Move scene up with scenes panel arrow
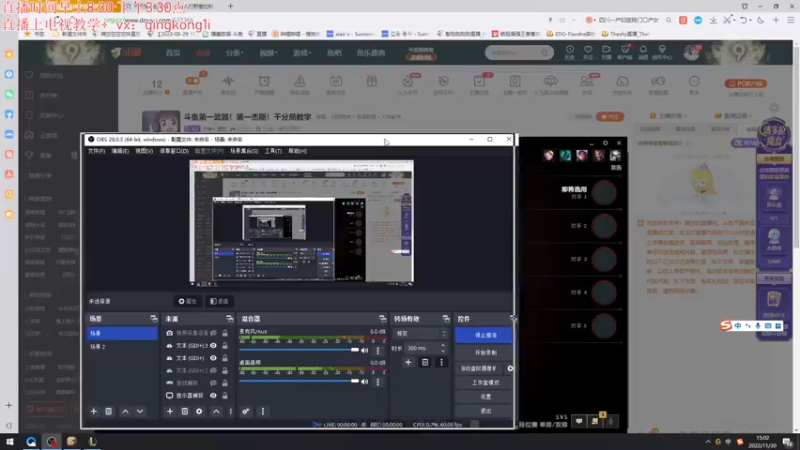This screenshot has width=800, height=450. (x=125, y=411)
